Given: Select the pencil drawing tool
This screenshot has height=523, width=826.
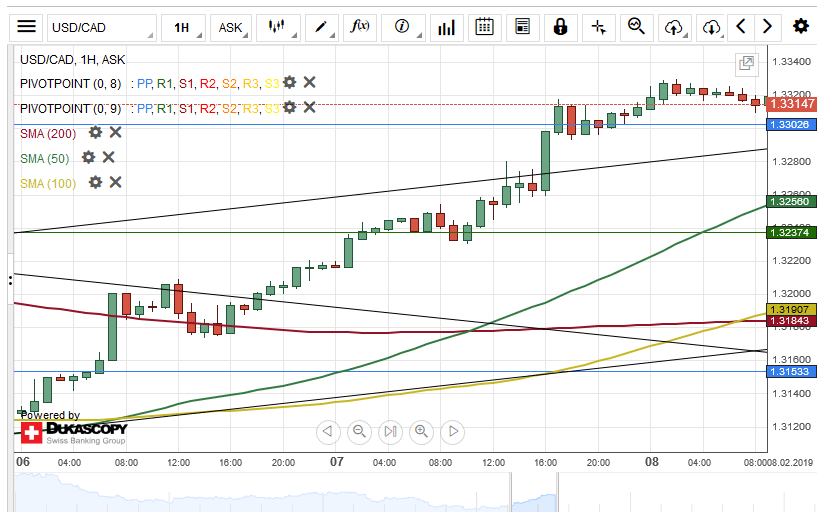Looking at the screenshot, I should click(320, 27).
